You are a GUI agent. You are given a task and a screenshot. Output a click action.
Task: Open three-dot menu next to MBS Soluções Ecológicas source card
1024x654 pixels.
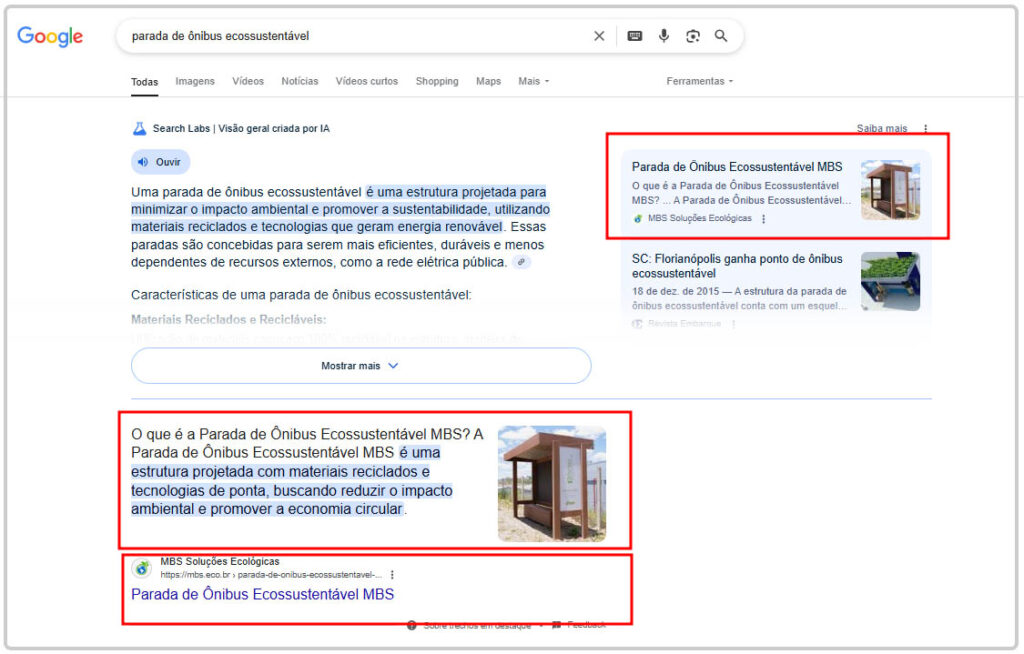(x=763, y=219)
